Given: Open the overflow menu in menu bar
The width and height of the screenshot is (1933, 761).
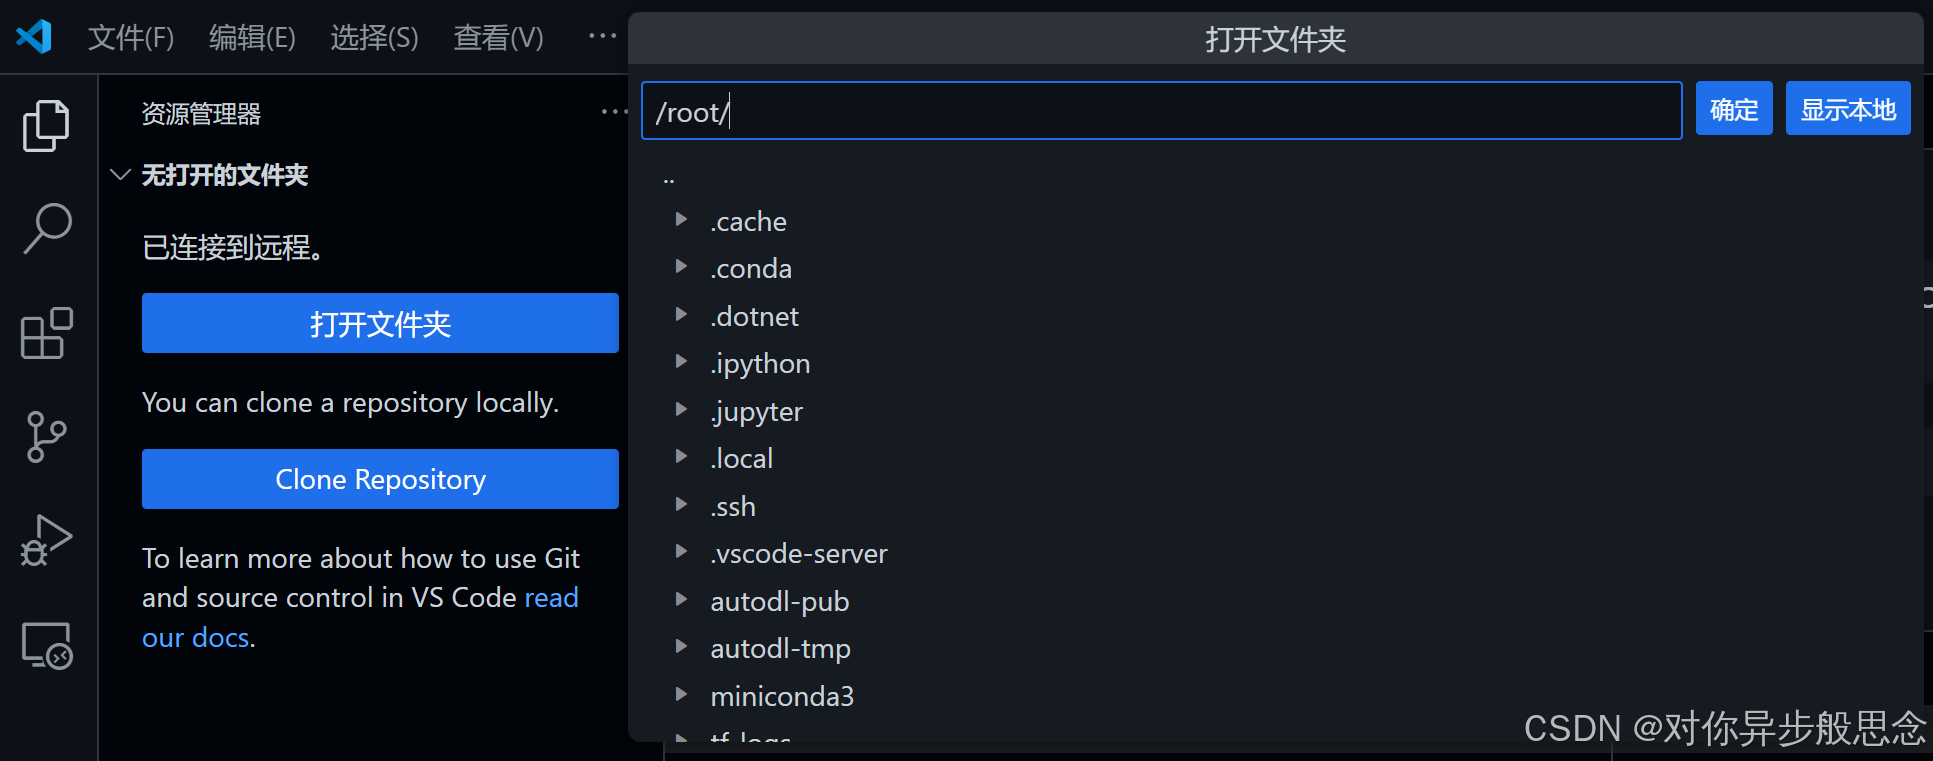Looking at the screenshot, I should point(601,35).
